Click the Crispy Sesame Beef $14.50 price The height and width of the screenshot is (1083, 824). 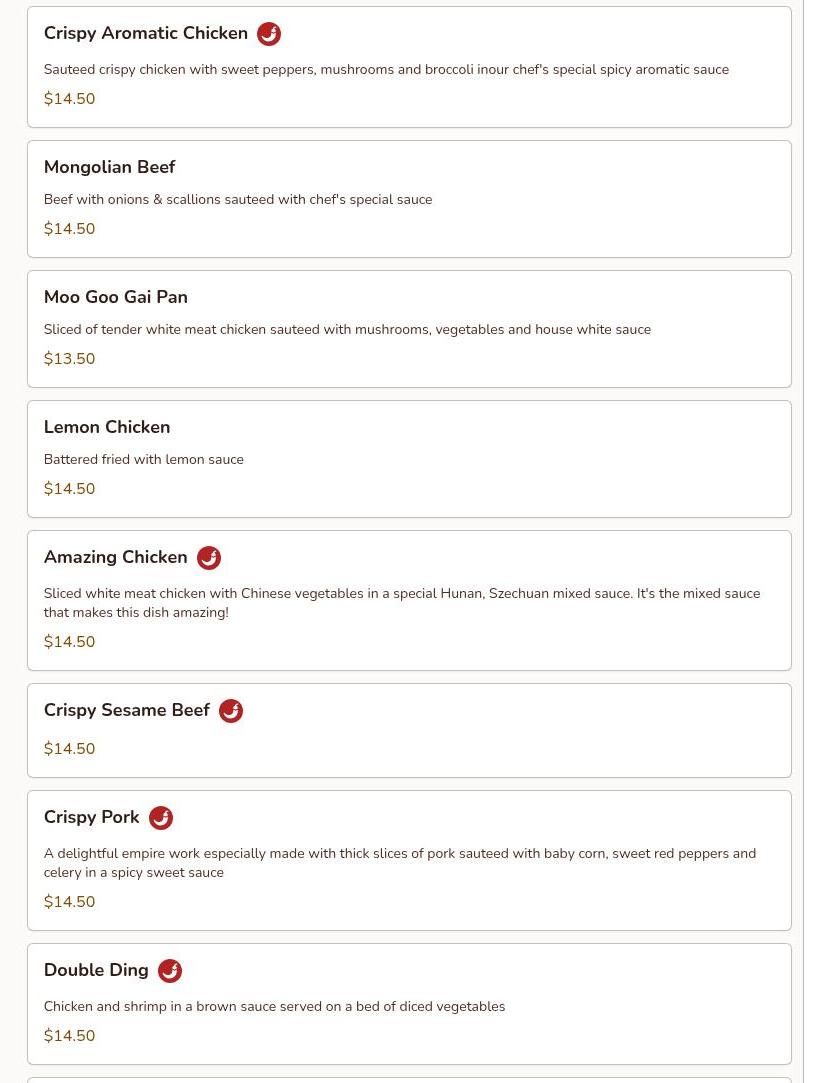tap(69, 749)
